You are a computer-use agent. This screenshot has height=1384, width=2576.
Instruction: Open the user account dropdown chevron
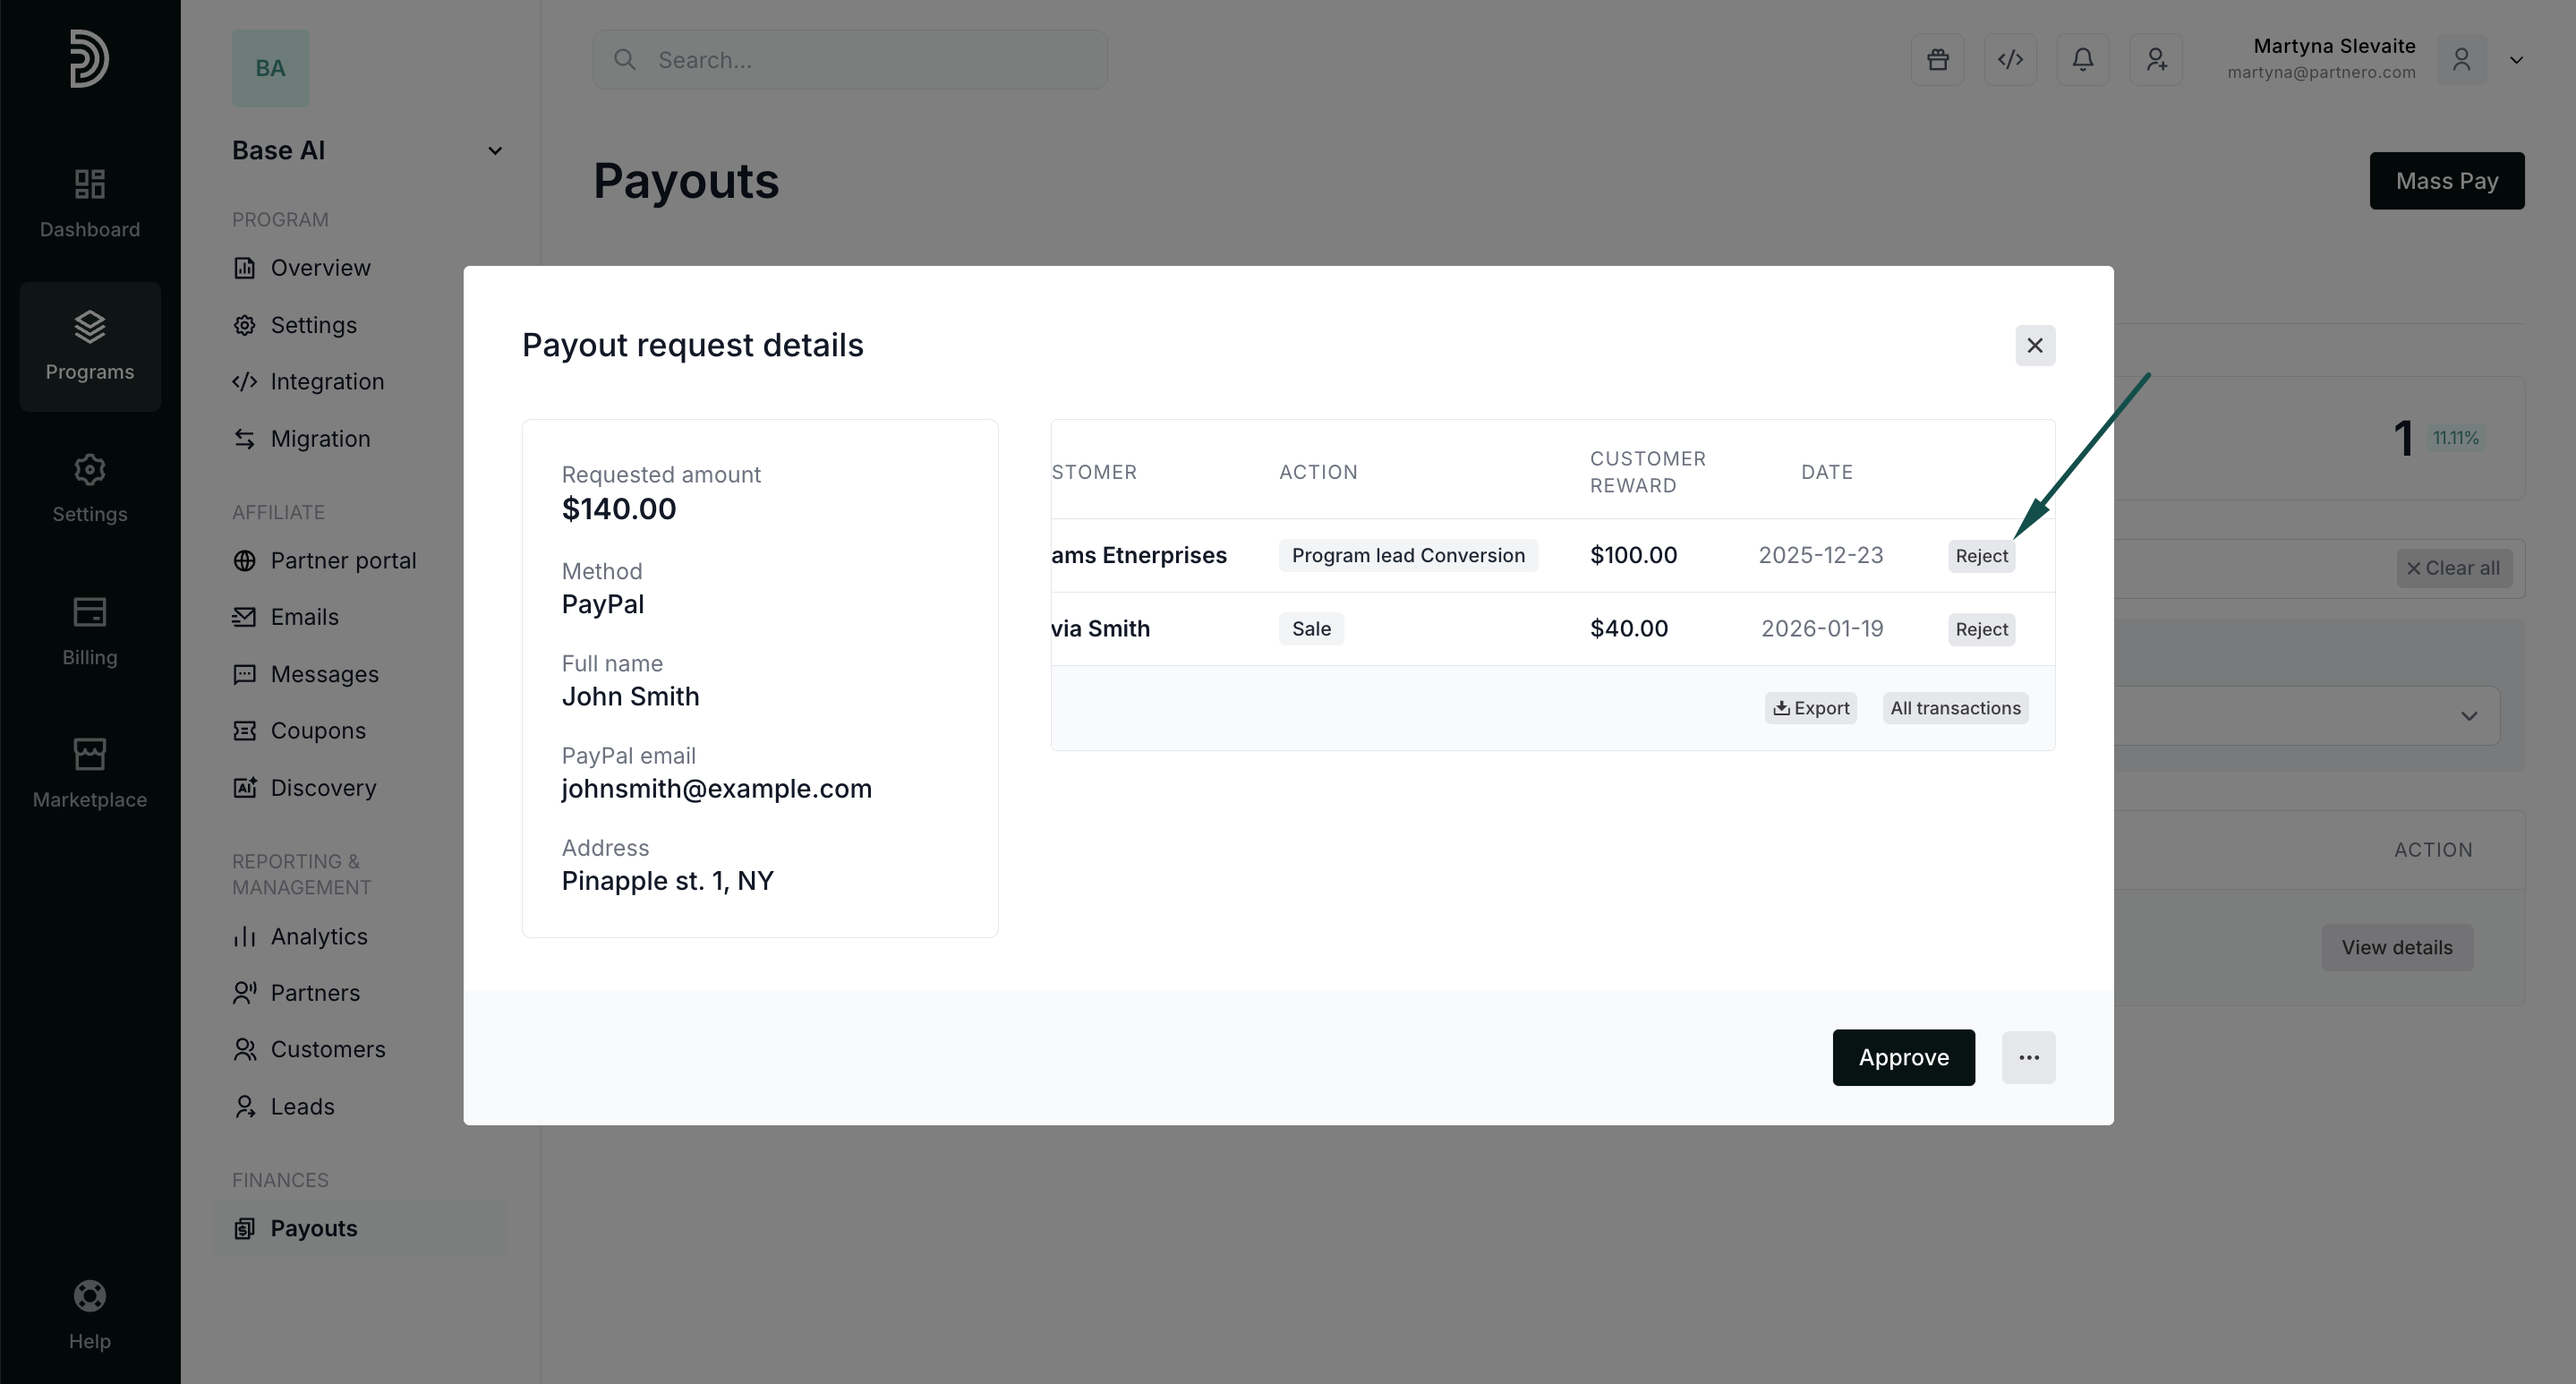[2516, 60]
